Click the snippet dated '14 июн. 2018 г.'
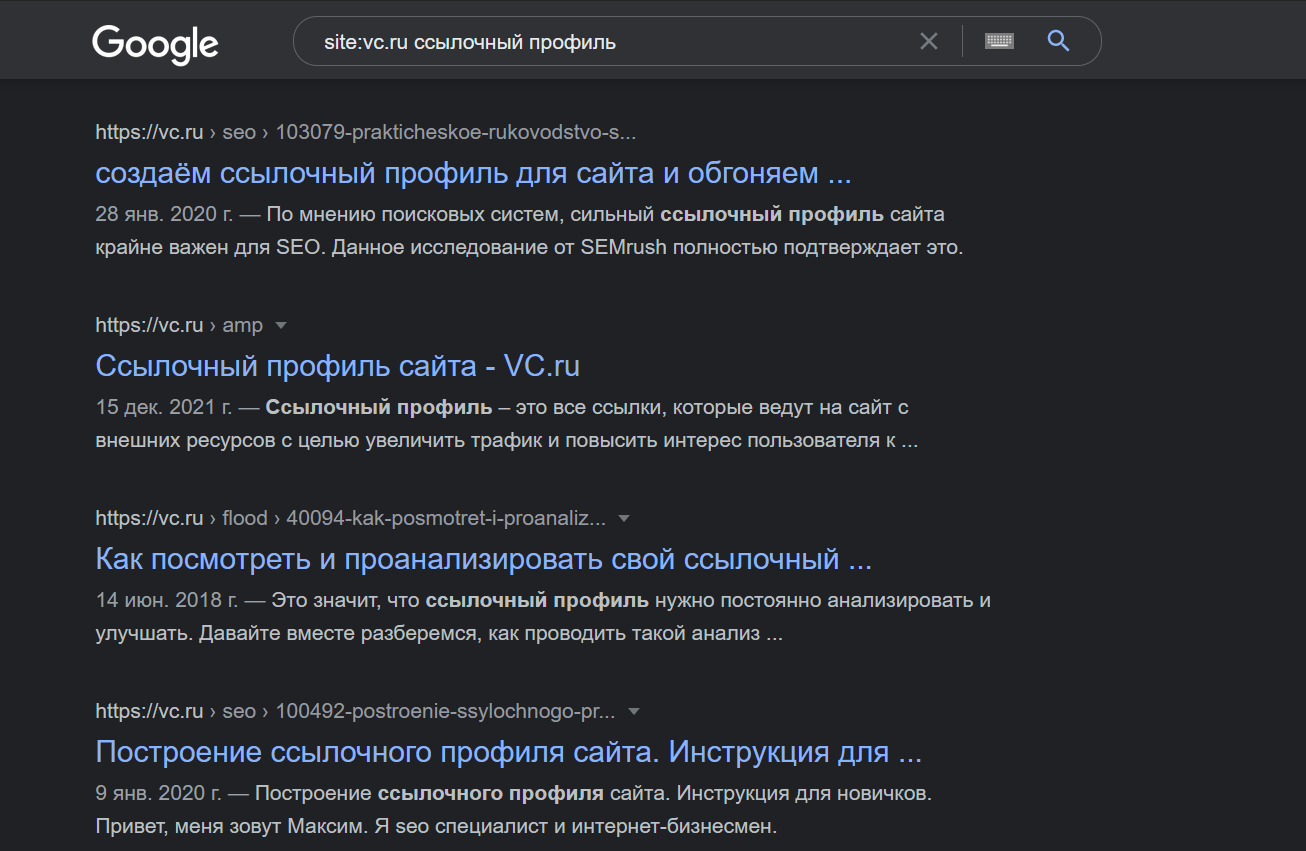1306x851 pixels. 543,617
